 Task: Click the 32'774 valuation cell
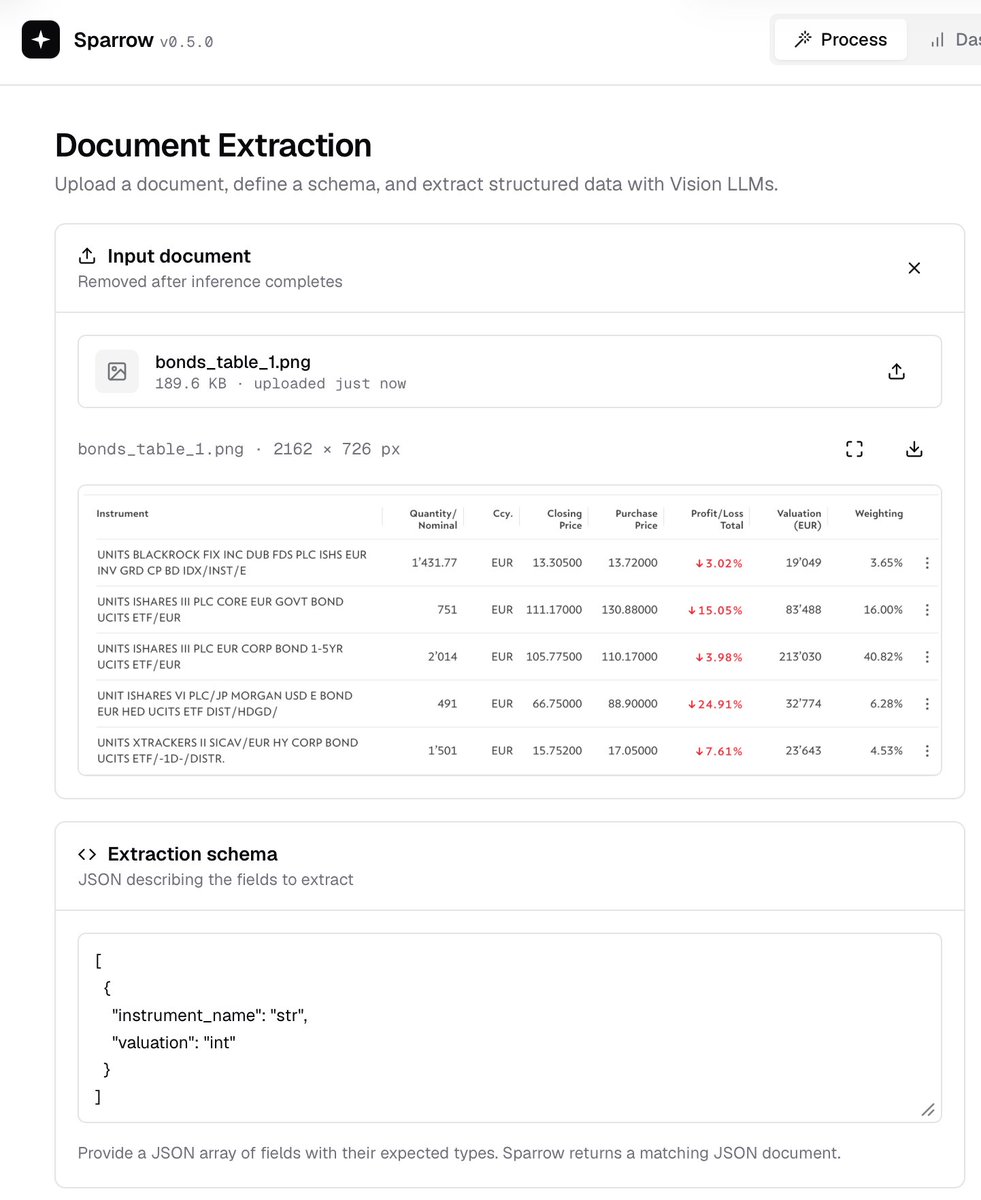tap(803, 704)
